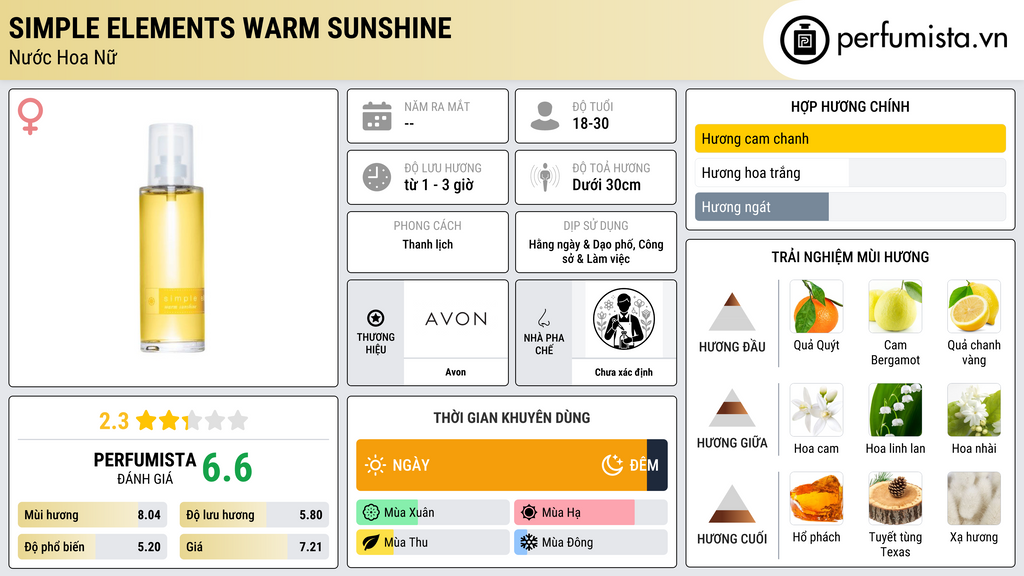Click the Mùa Thu season bar
1024x576 pixels.
[433, 543]
